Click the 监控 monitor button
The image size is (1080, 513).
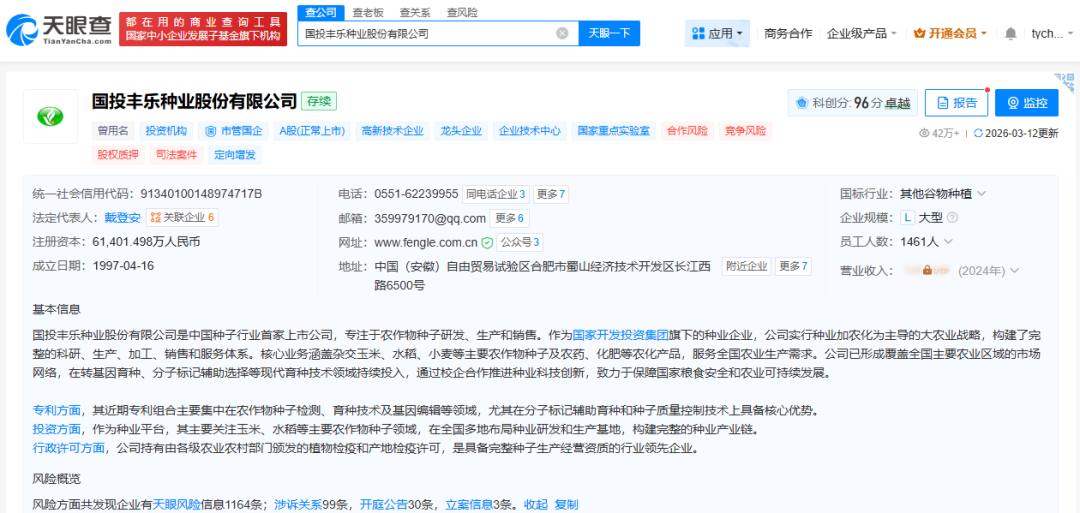tap(1027, 103)
